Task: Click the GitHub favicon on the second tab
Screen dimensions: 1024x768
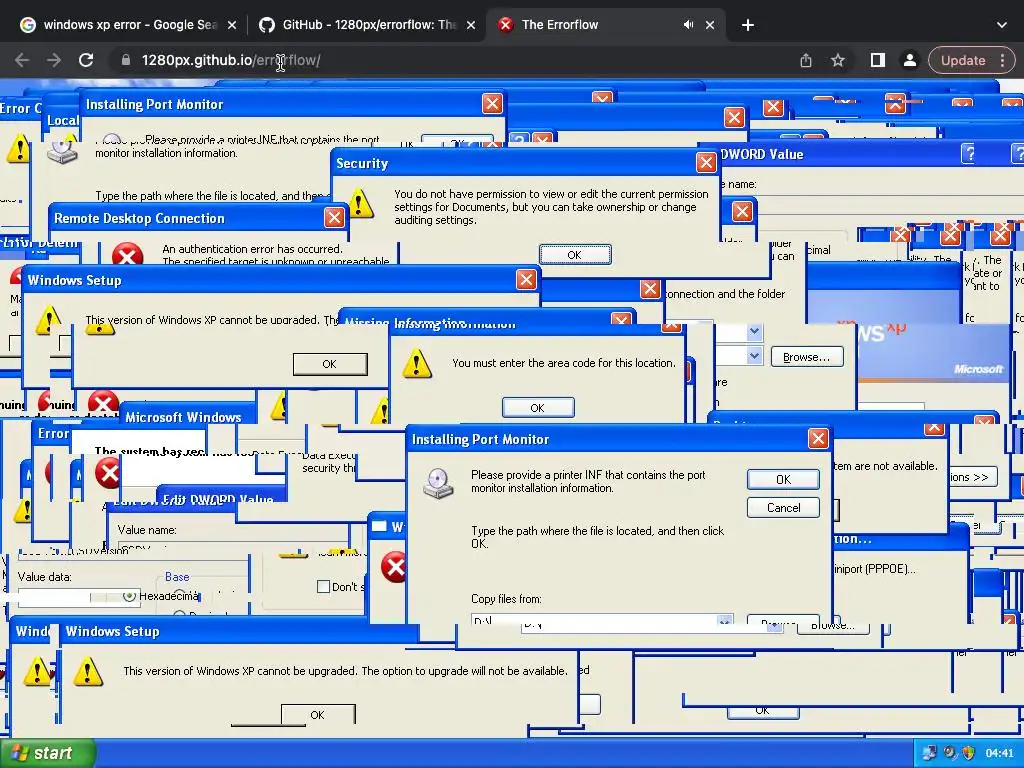Action: [266, 25]
